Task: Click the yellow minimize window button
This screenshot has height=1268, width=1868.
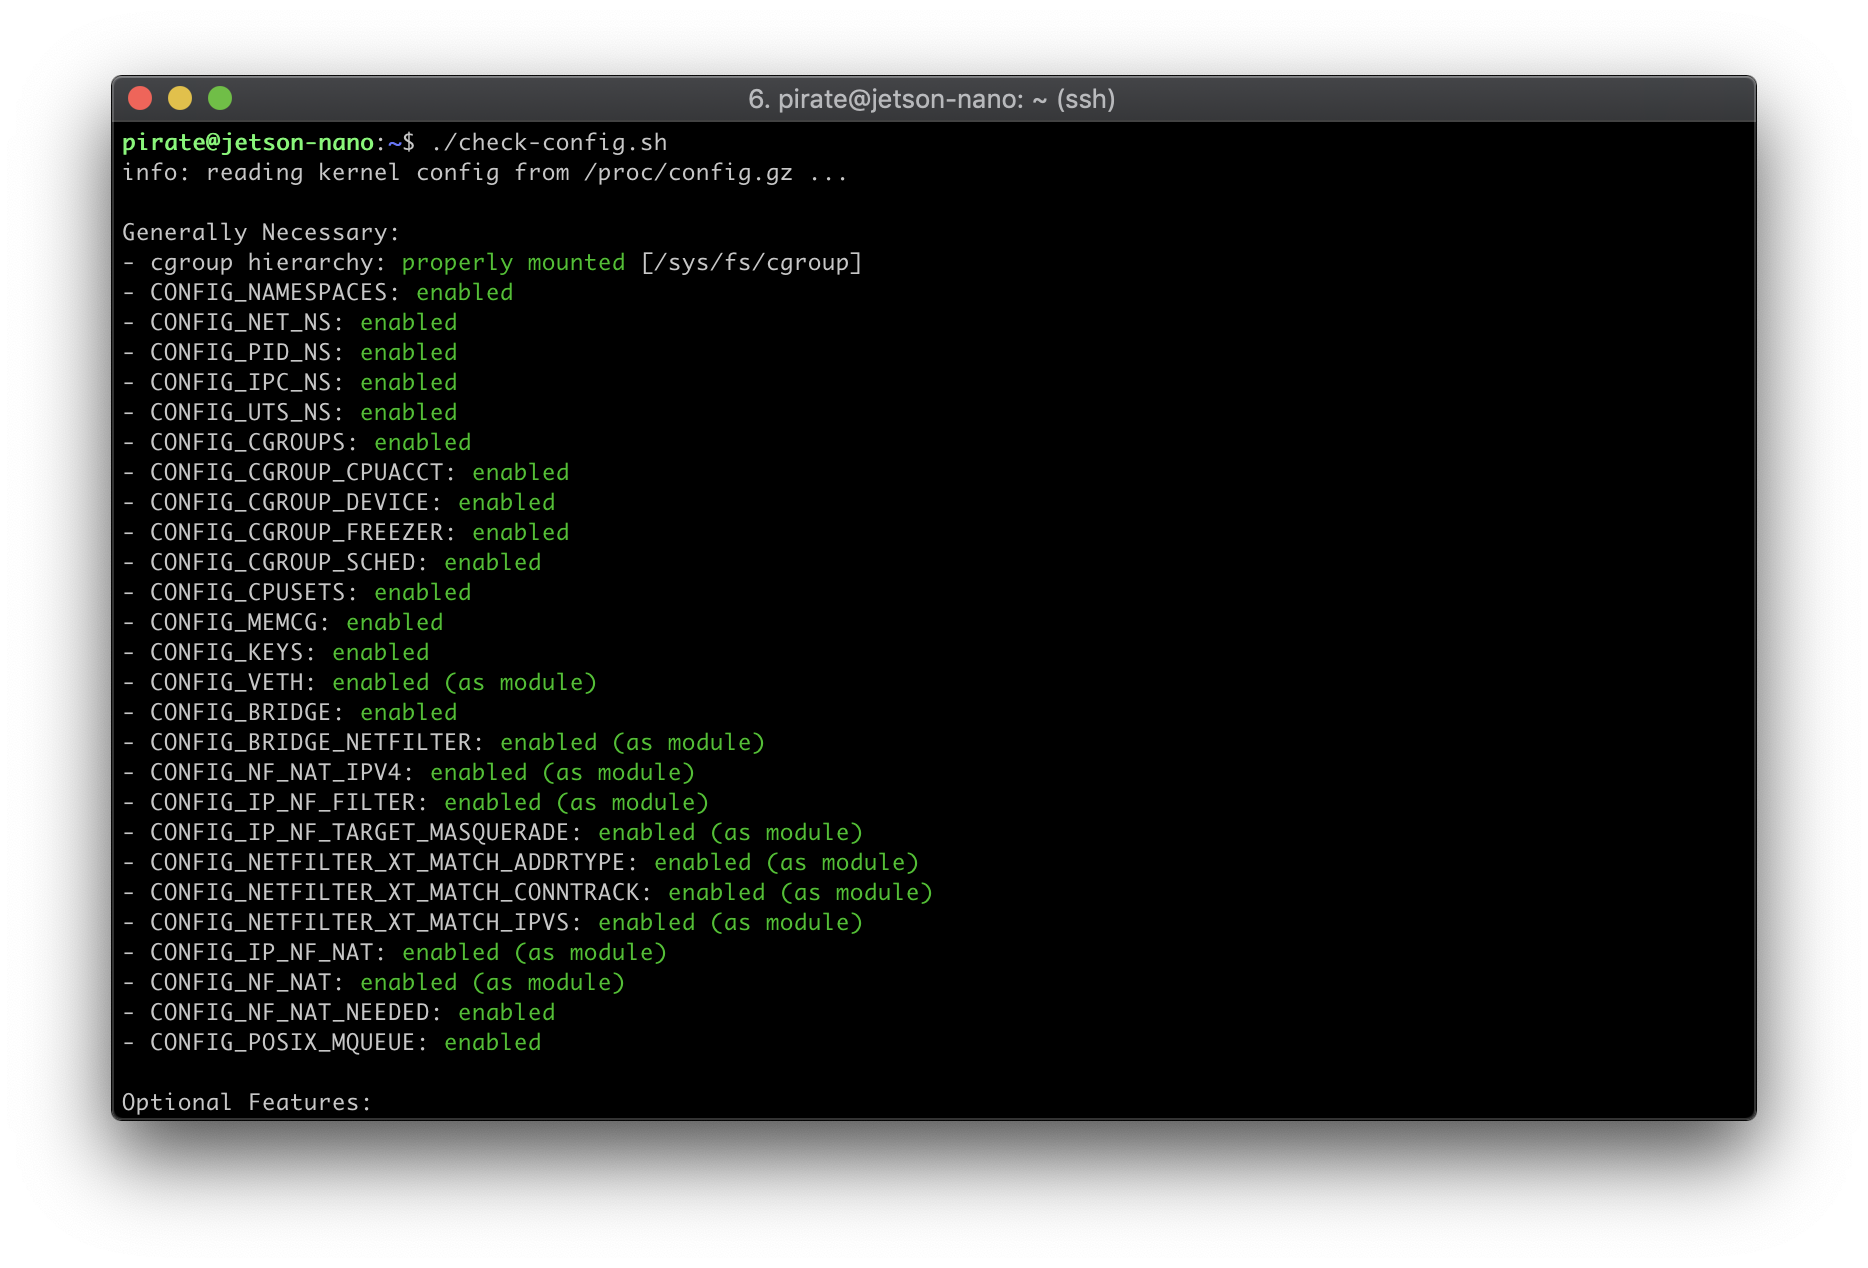Action: [x=180, y=98]
